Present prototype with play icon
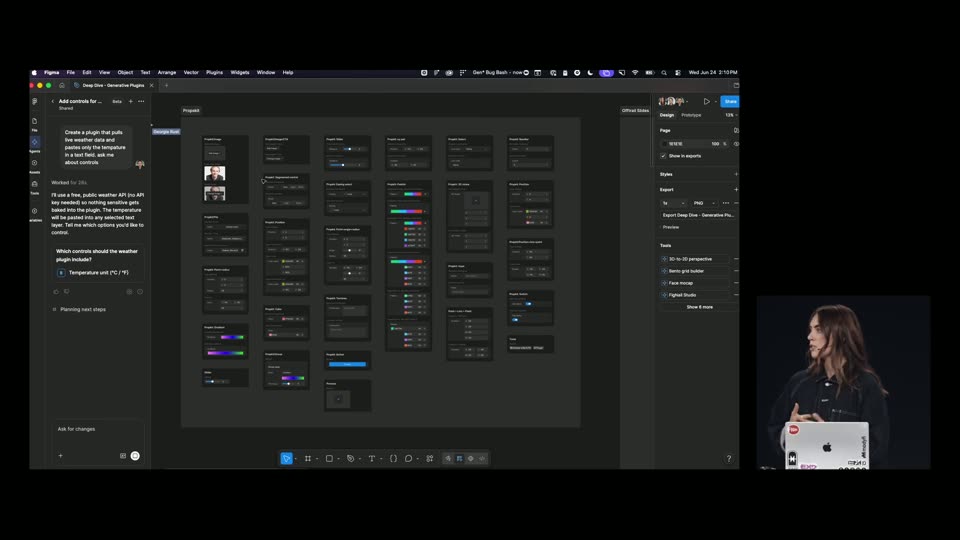960x540 pixels. pyautogui.click(x=707, y=102)
